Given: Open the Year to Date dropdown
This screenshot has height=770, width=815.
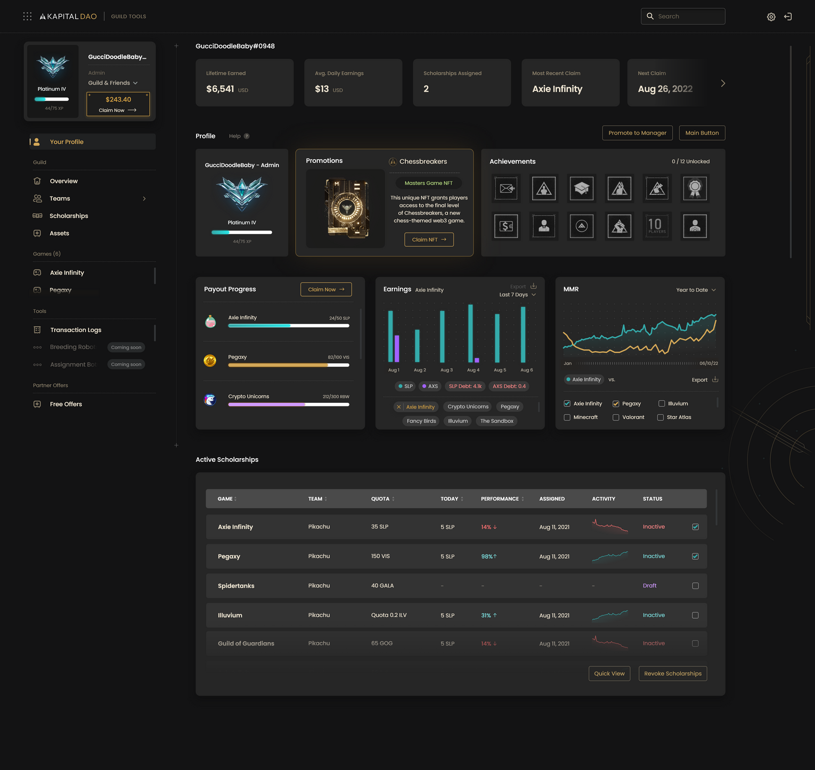Looking at the screenshot, I should point(696,290).
